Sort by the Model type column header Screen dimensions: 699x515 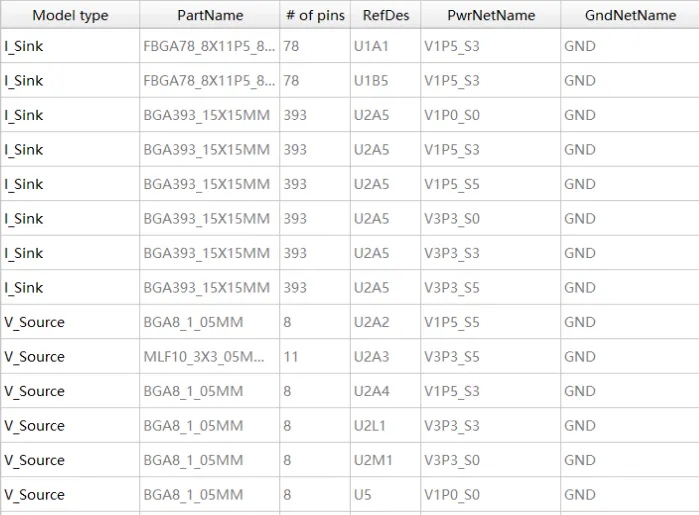(70, 15)
